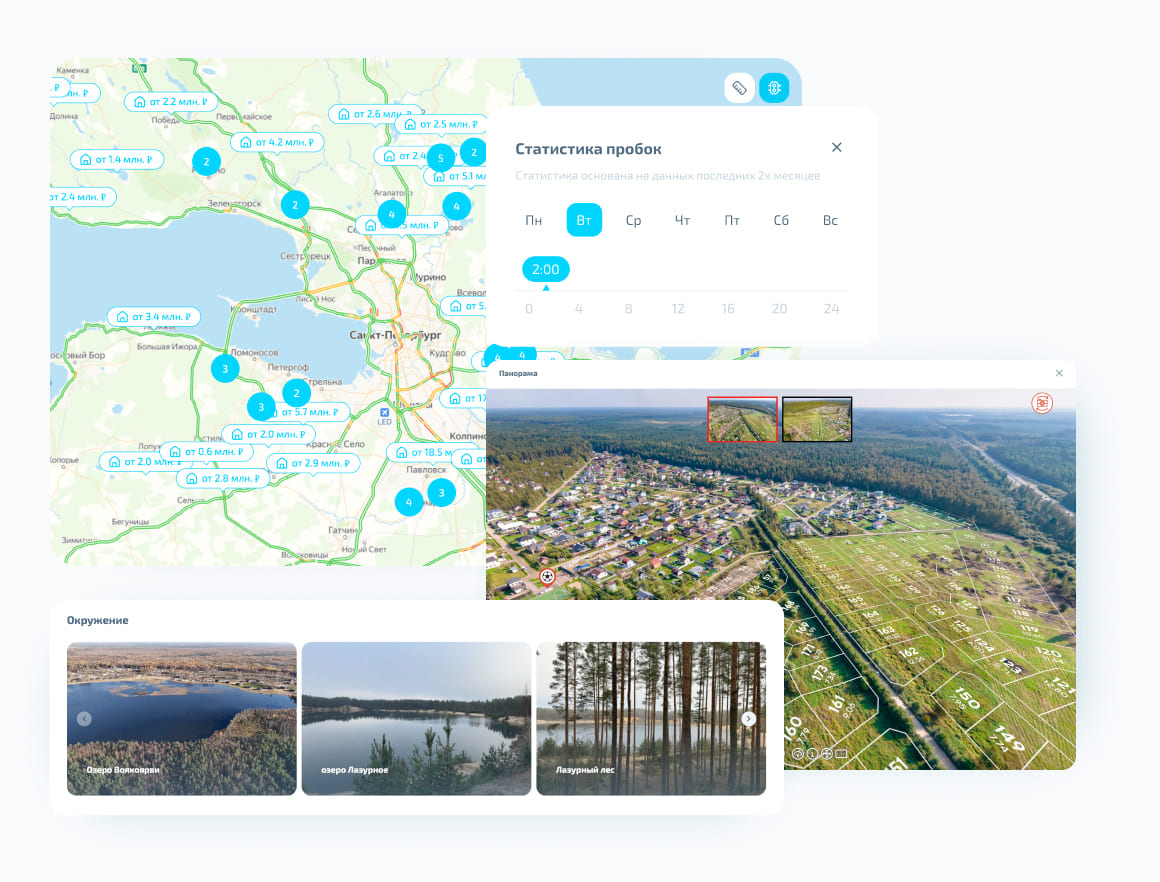1160x882 pixels.
Task: Click the soccer ball marker in the panorama
Action: pyautogui.click(x=547, y=576)
